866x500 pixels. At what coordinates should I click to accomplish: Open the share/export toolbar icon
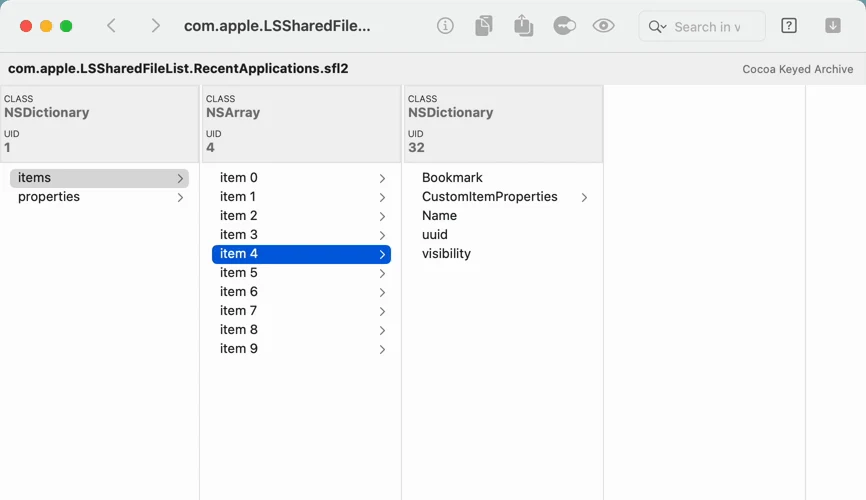click(x=523, y=26)
